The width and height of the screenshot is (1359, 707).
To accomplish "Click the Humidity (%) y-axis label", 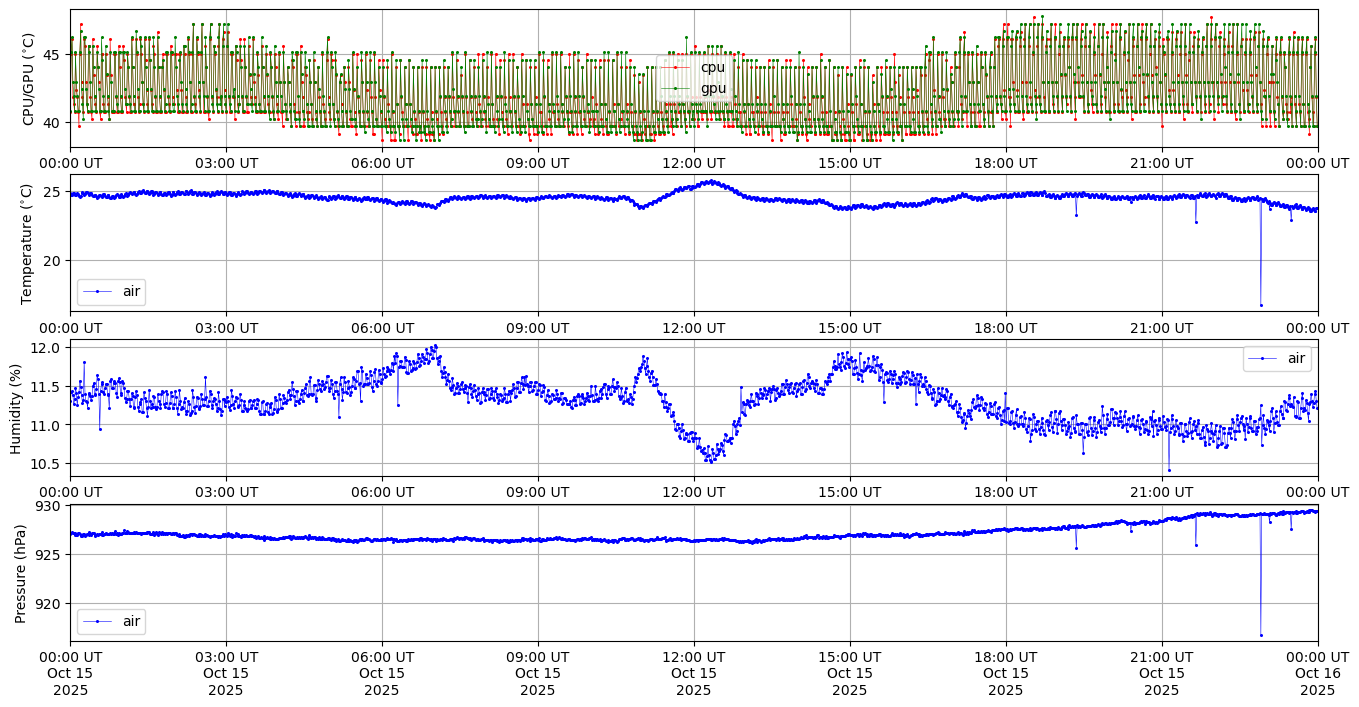I will tap(16, 408).
